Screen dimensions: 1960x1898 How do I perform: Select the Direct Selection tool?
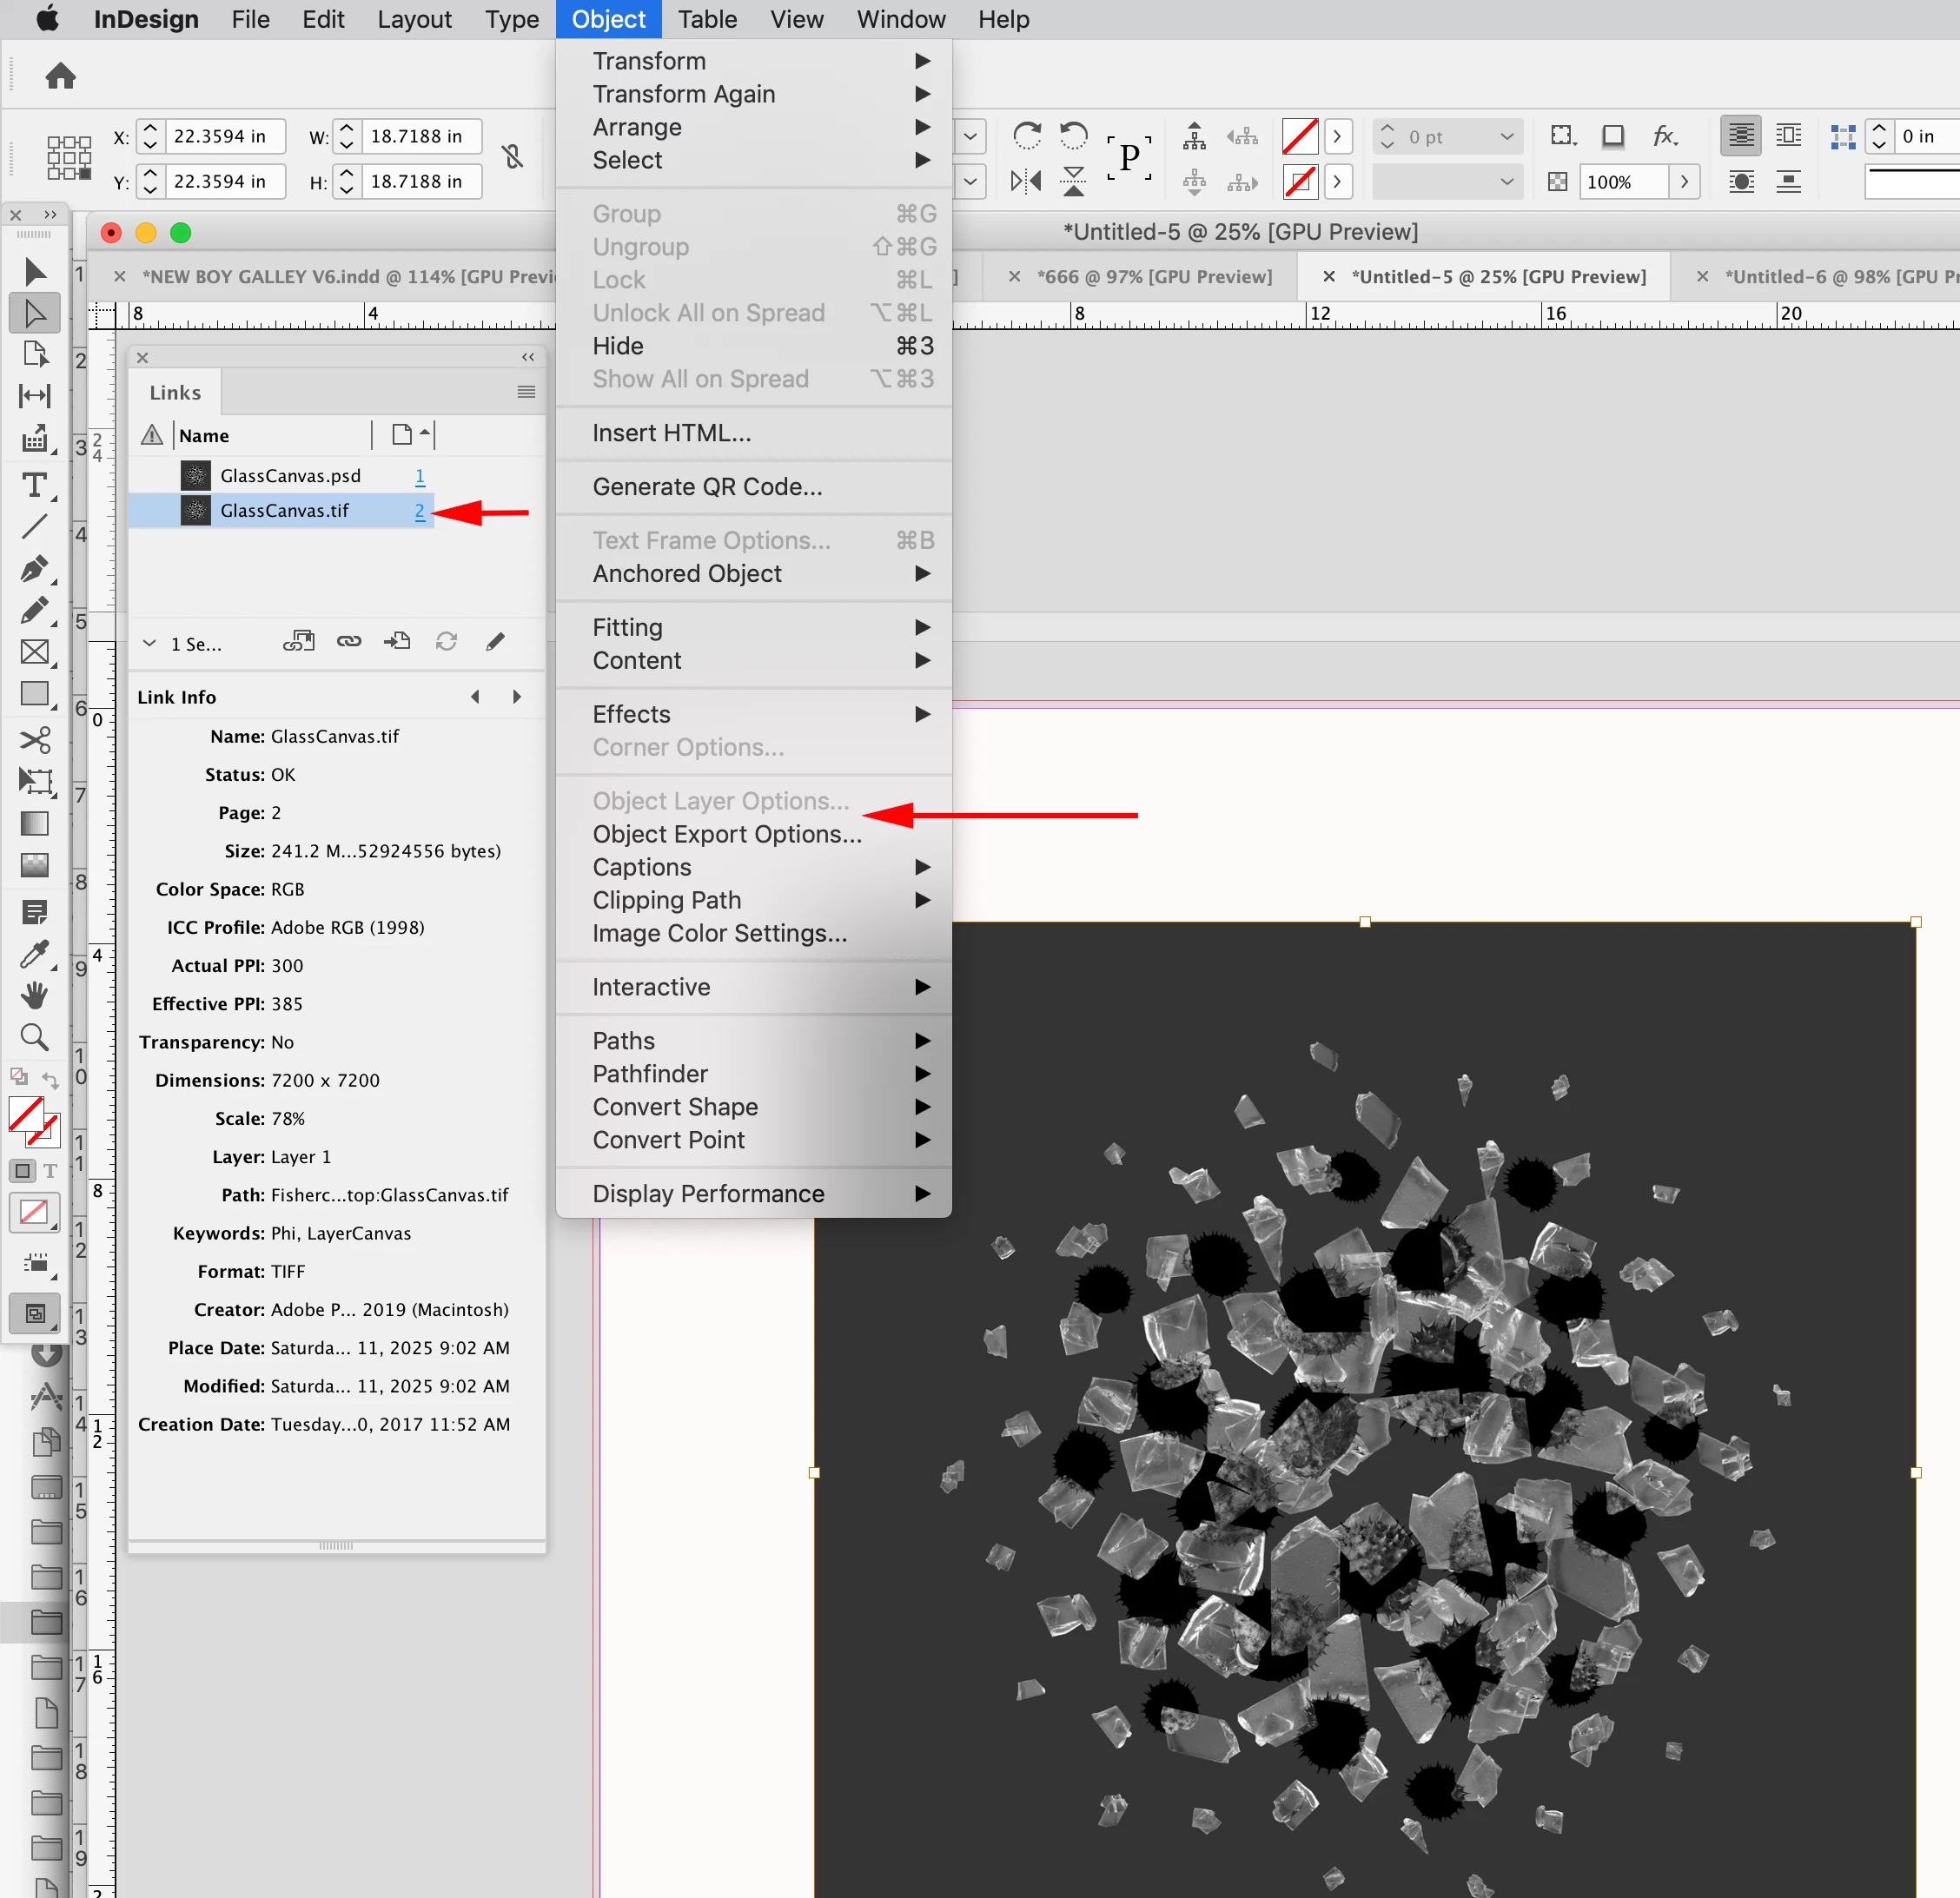click(x=35, y=314)
